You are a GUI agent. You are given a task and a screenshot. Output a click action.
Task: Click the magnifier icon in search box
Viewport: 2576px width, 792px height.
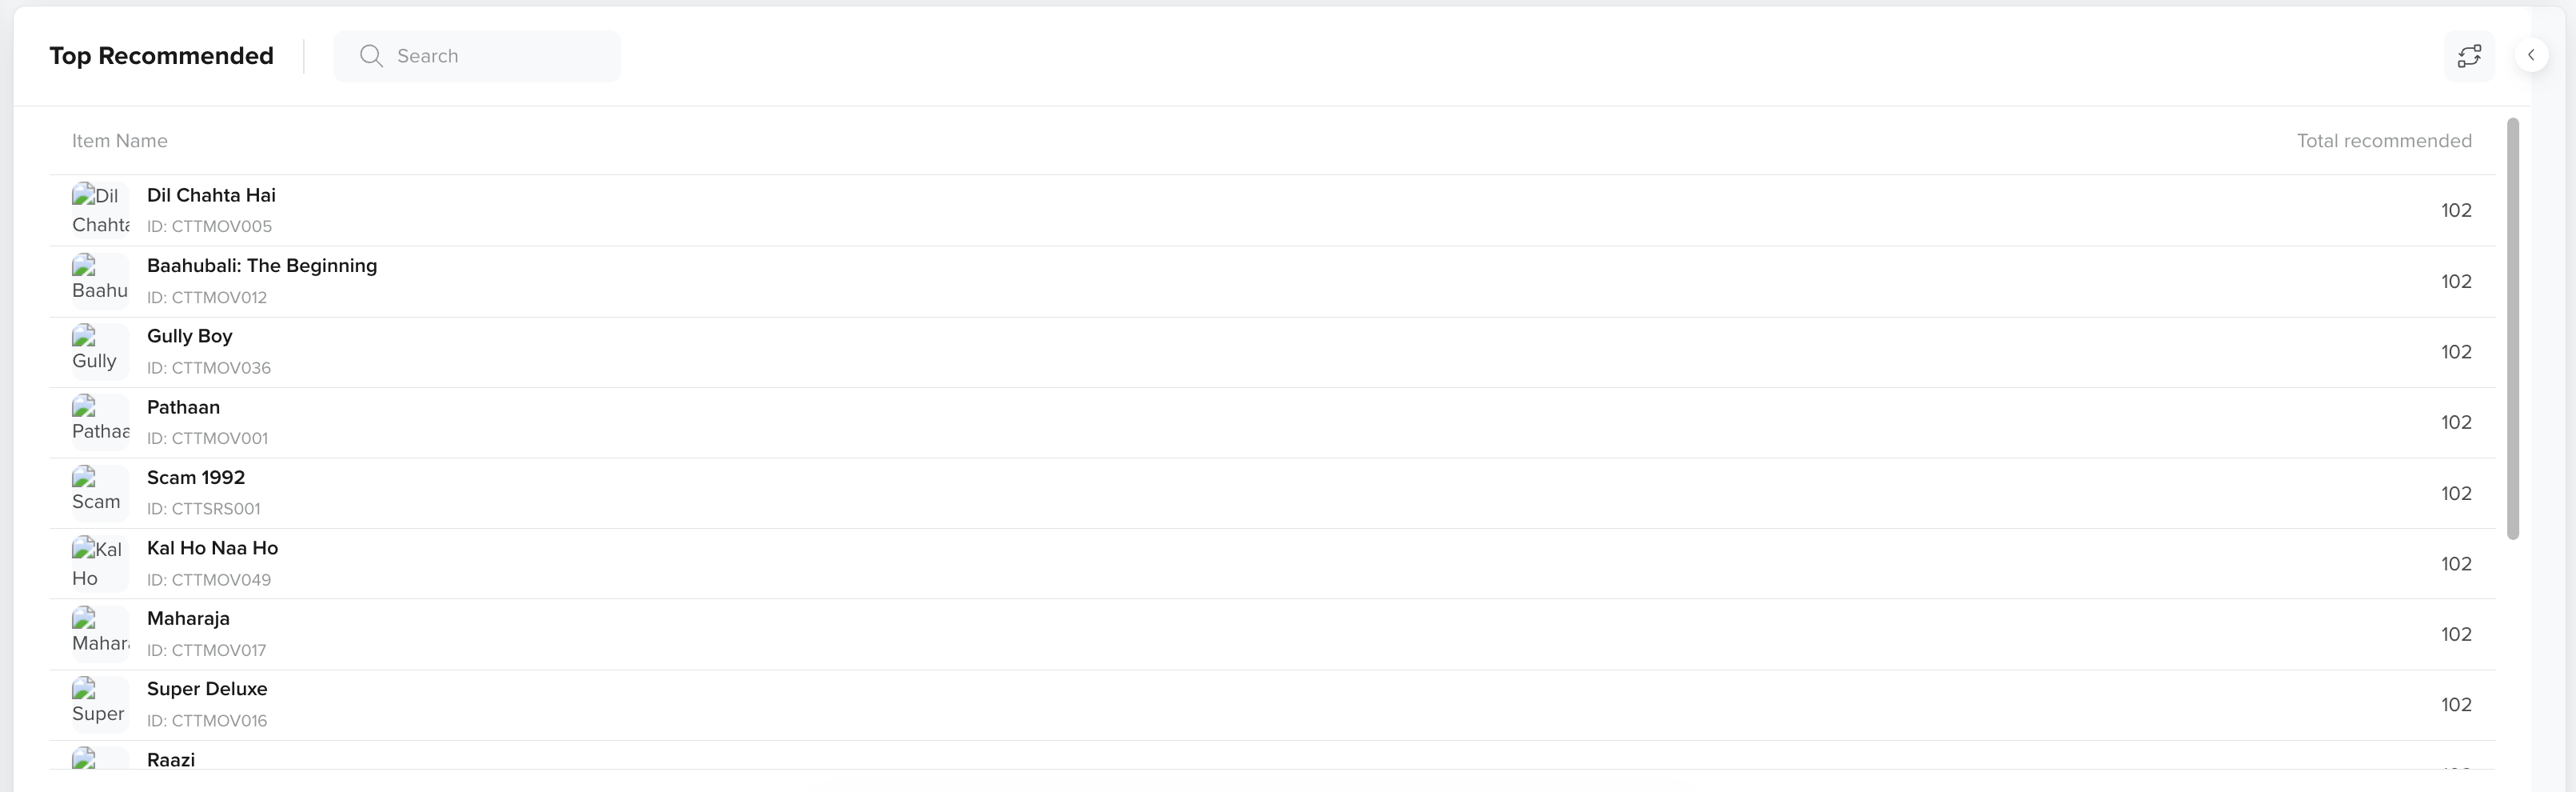pyautogui.click(x=371, y=56)
